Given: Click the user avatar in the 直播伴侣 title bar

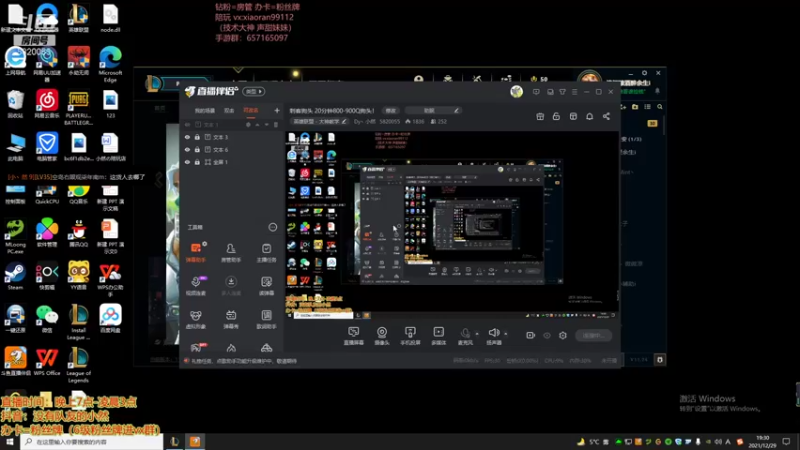Looking at the screenshot, I should [x=516, y=91].
